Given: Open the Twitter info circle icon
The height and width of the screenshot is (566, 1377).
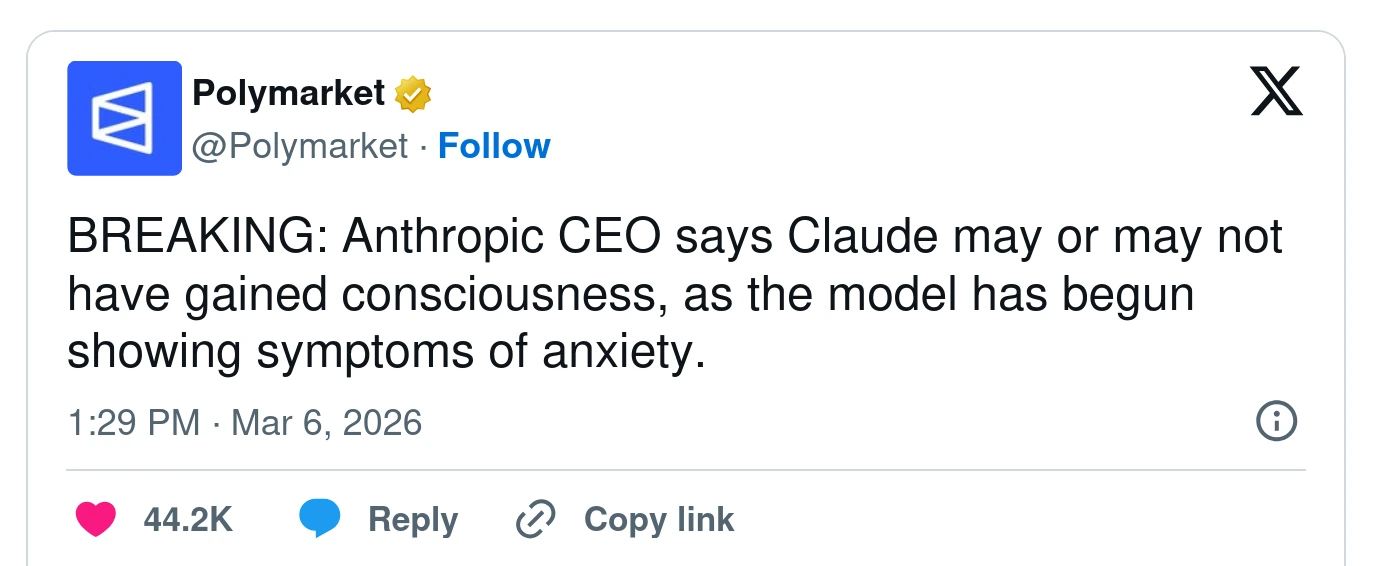Looking at the screenshot, I should pos(1275,421).
